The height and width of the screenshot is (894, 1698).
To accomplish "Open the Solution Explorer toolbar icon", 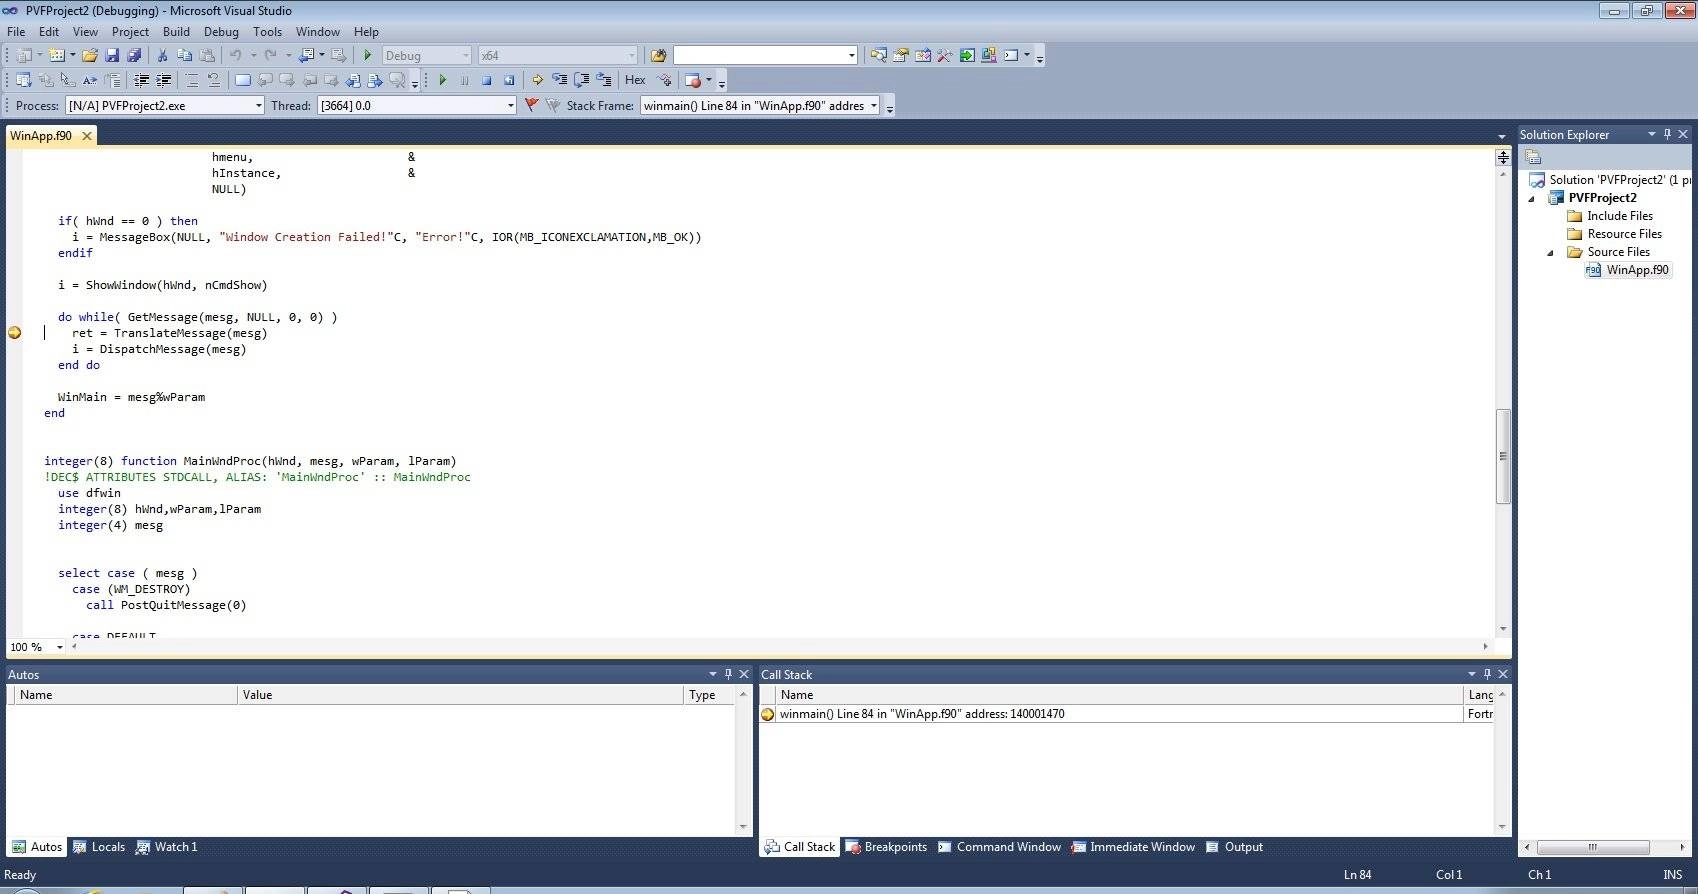I will 878,56.
